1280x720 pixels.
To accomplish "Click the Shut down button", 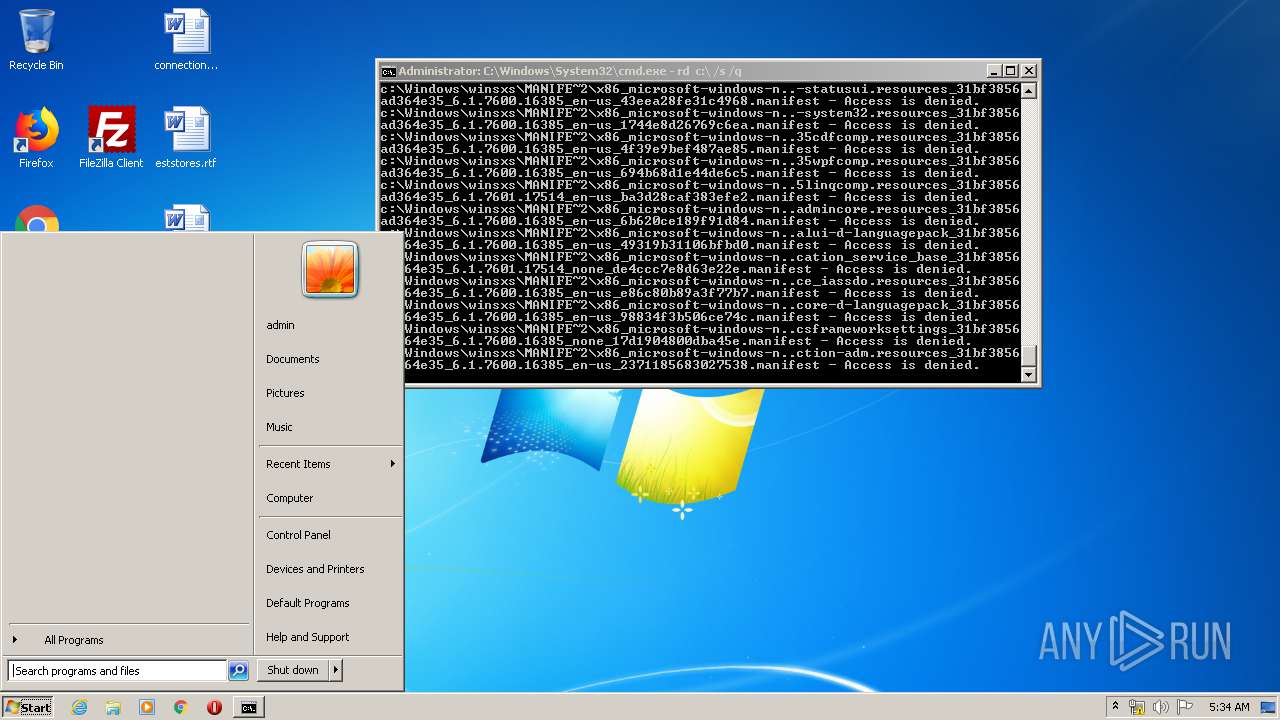I will coord(293,670).
